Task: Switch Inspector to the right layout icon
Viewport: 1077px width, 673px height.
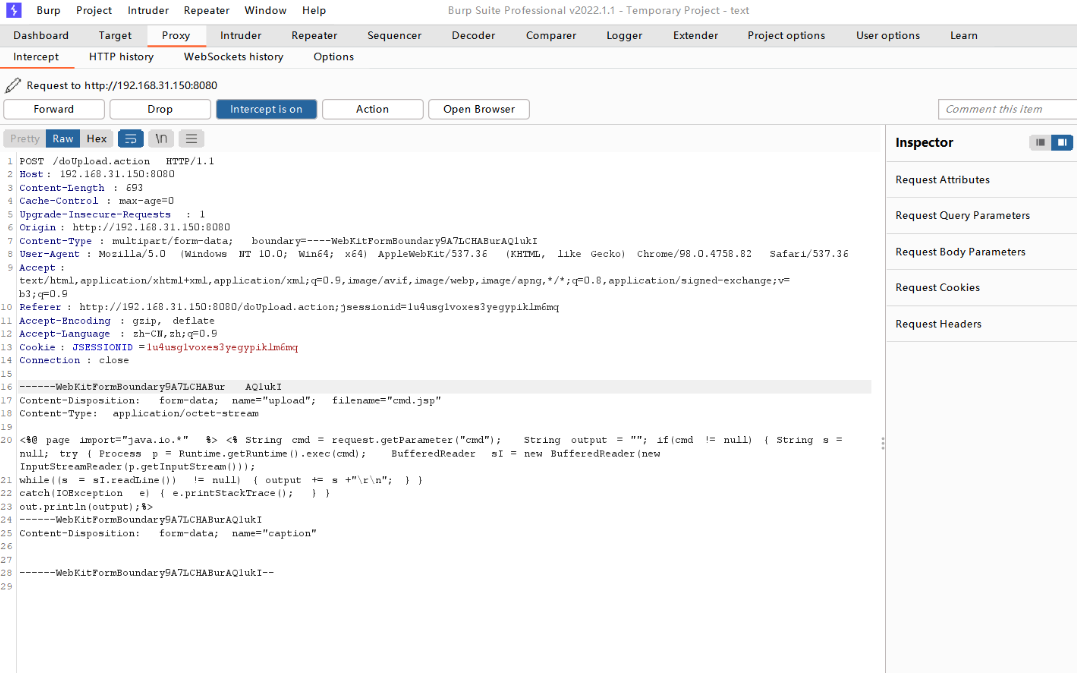Action: [1062, 142]
